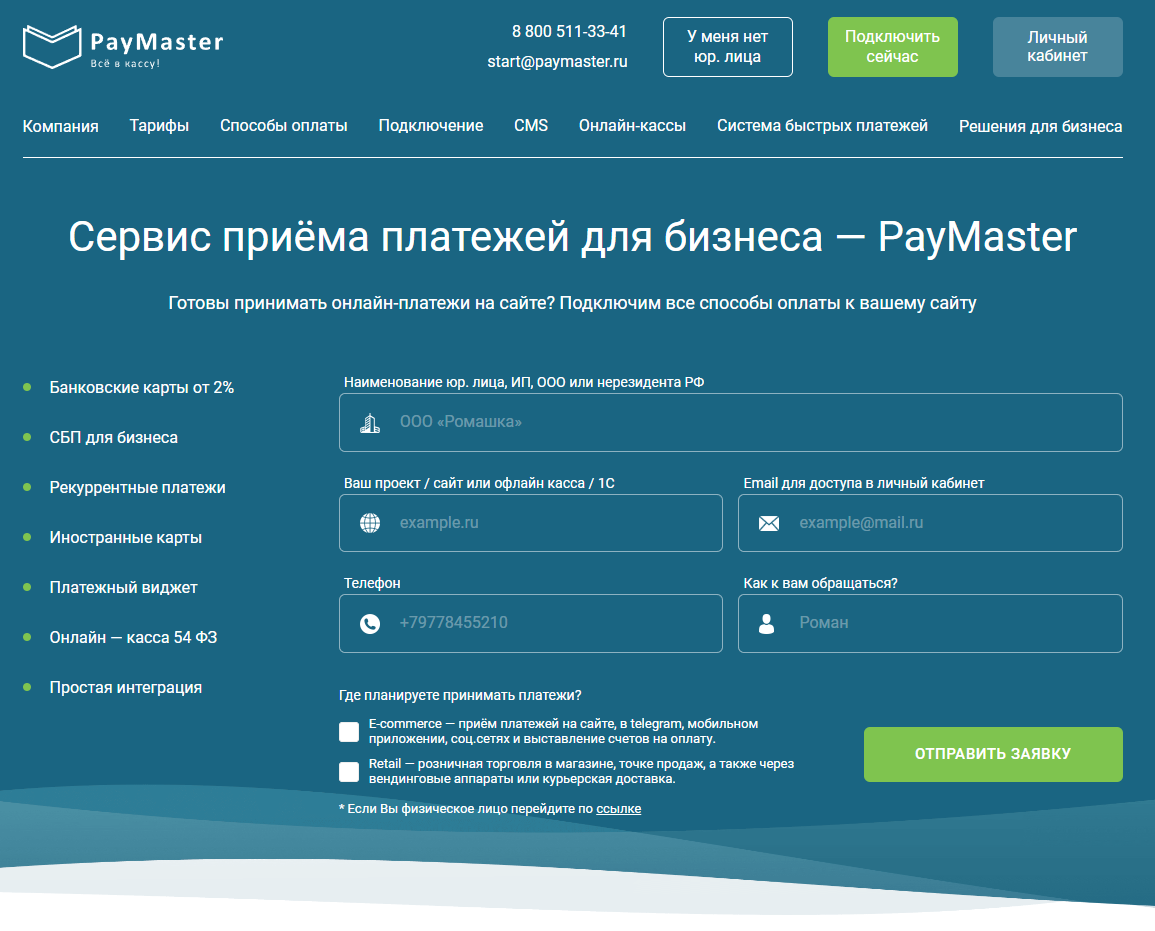Click the green bullet beside СБП для бизнеса
The width and height of the screenshot is (1155, 931).
tap(27, 437)
